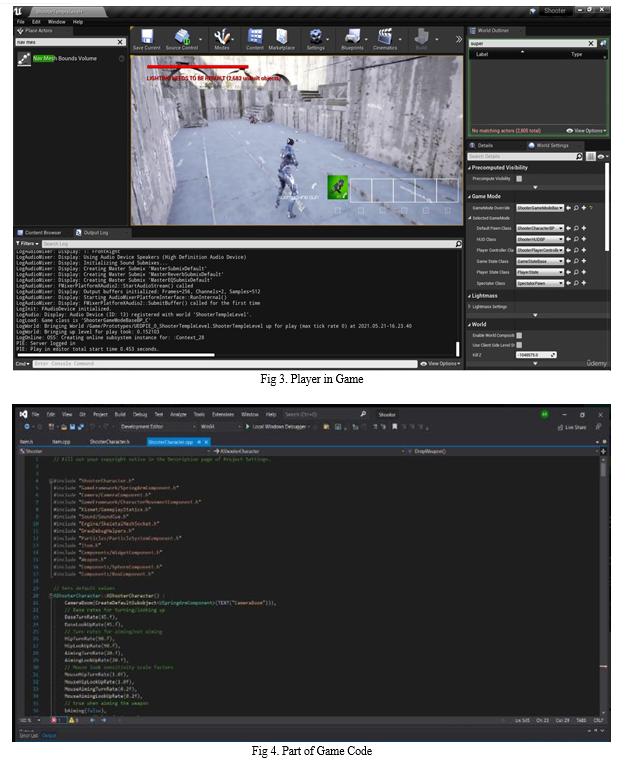The height and width of the screenshot is (769, 628).
Task: Open Unreal Help menu
Action: tap(78, 22)
